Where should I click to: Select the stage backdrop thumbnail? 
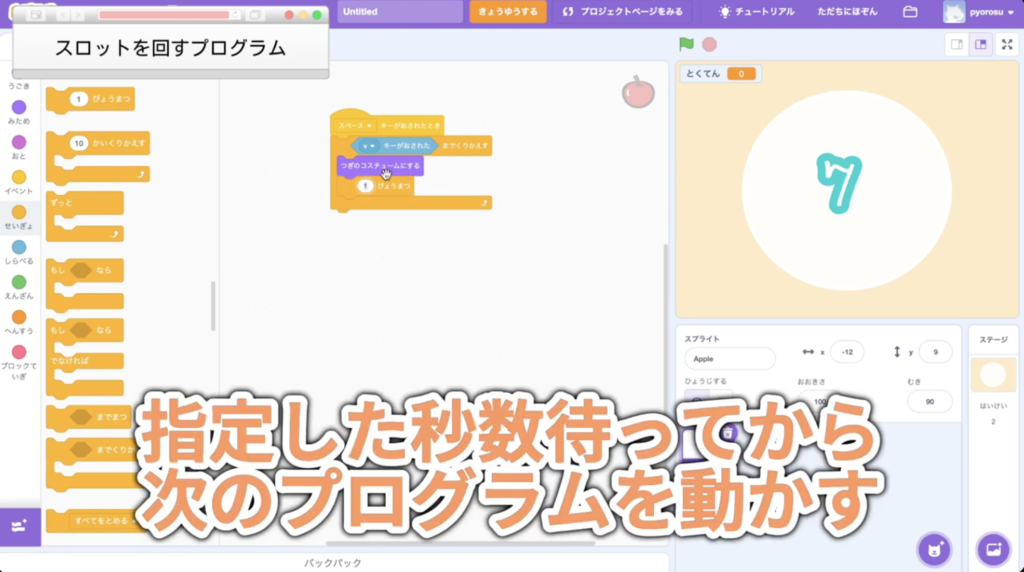tap(993, 375)
